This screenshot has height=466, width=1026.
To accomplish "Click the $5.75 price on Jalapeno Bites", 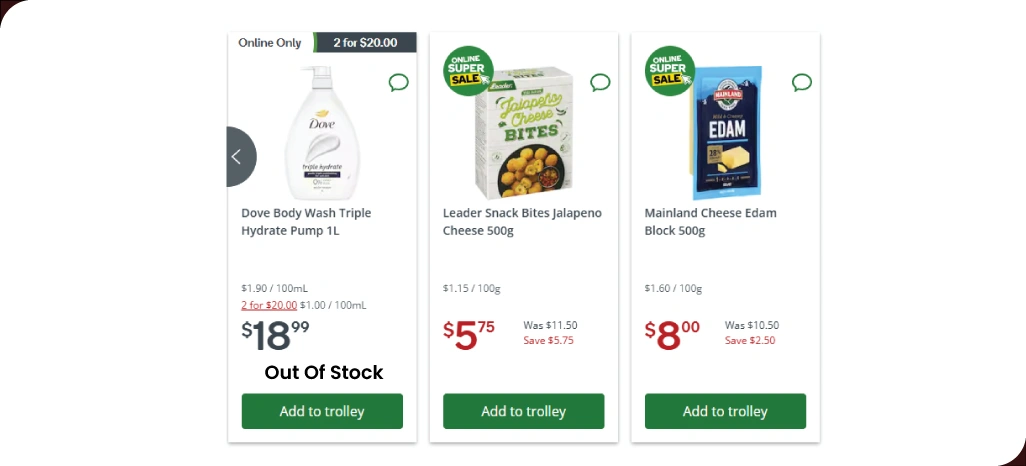I will coord(469,335).
